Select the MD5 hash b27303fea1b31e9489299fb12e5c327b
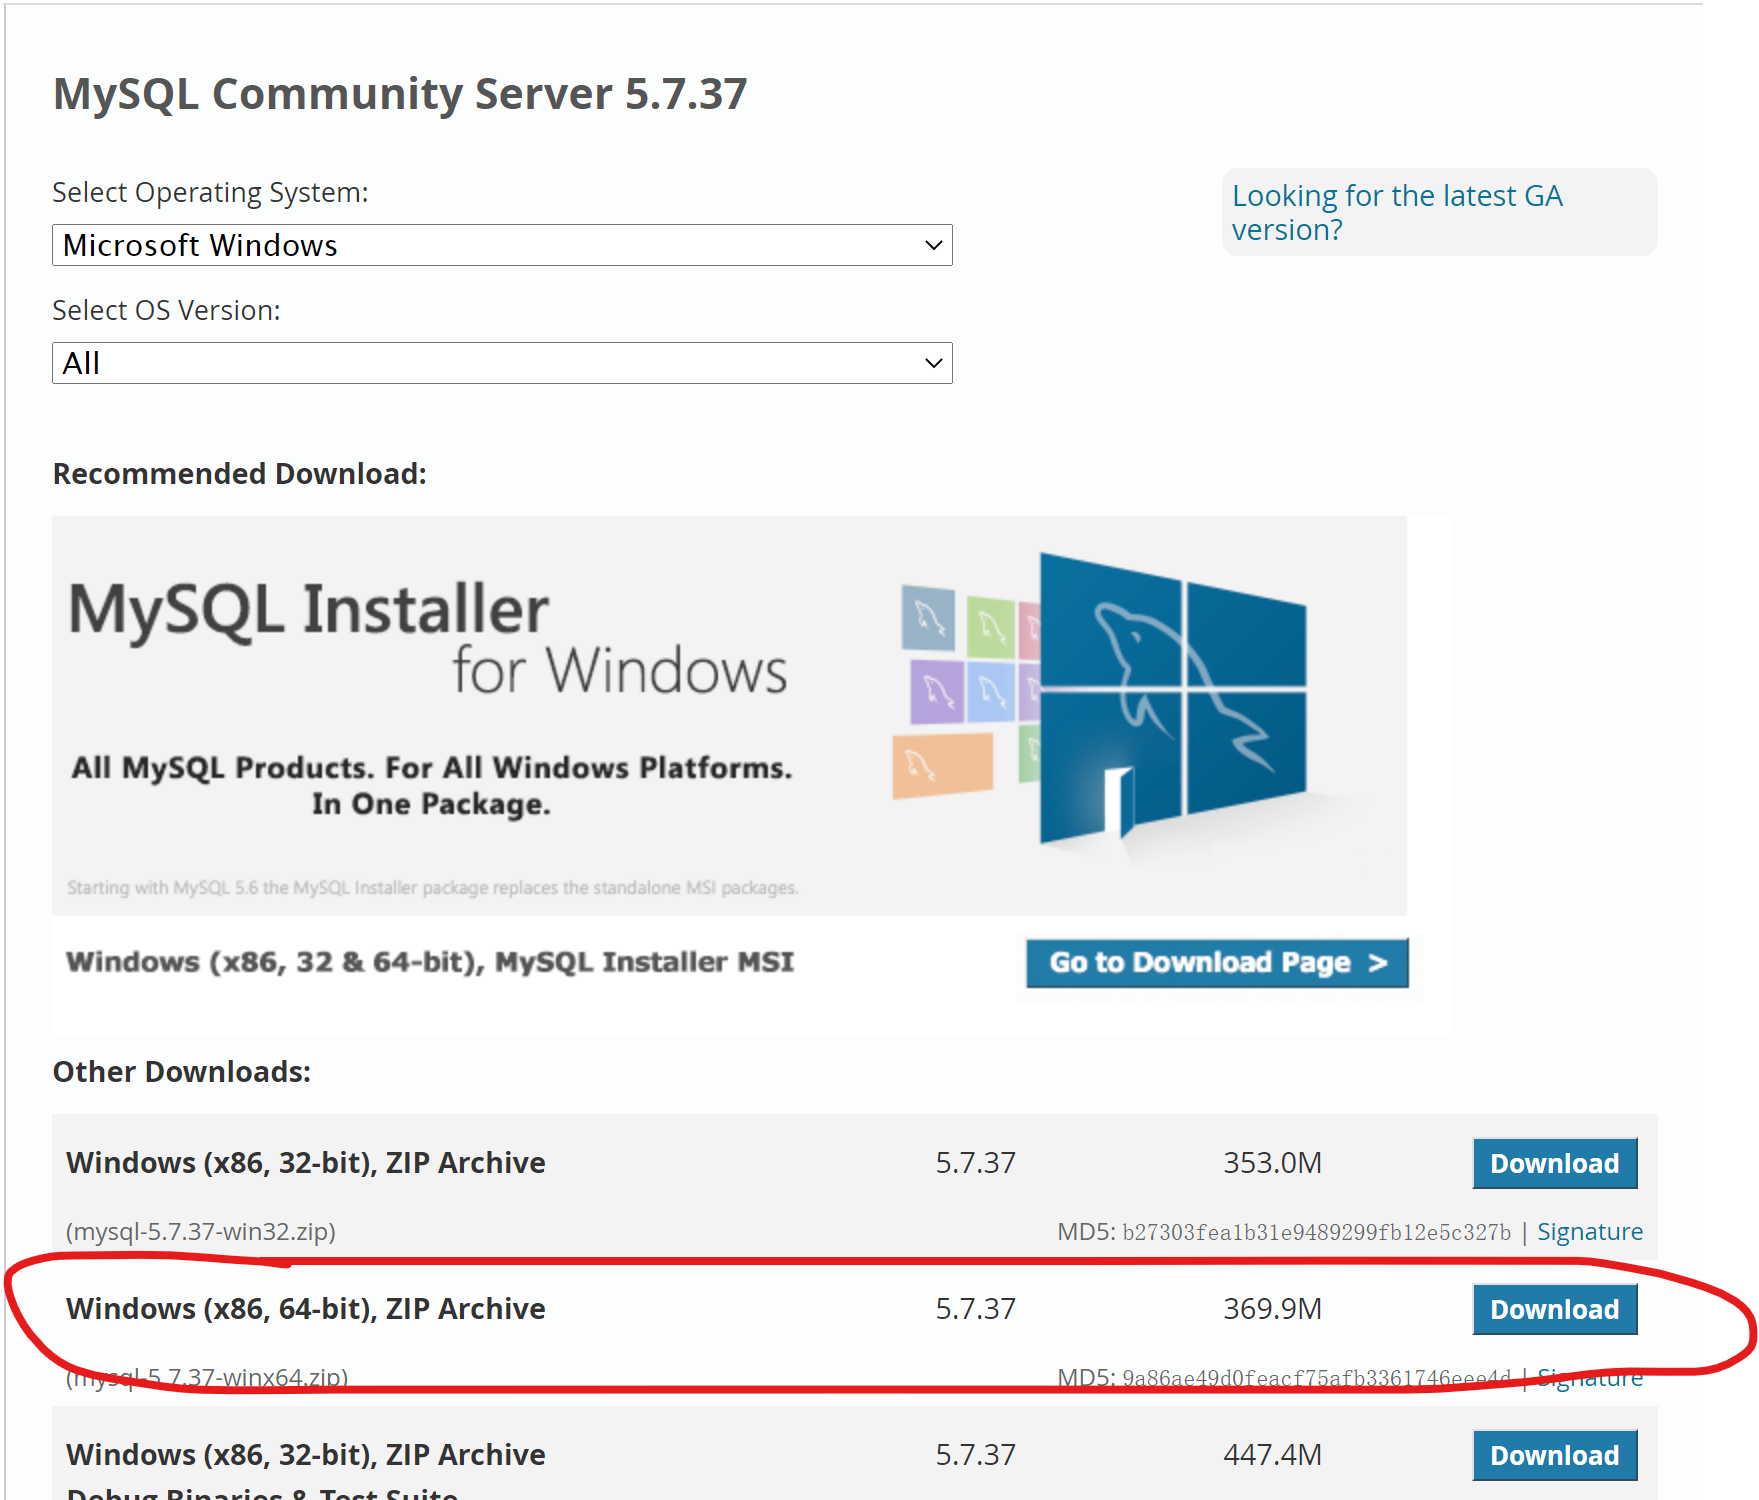Viewport: 1759px width, 1500px height. 1316,1232
